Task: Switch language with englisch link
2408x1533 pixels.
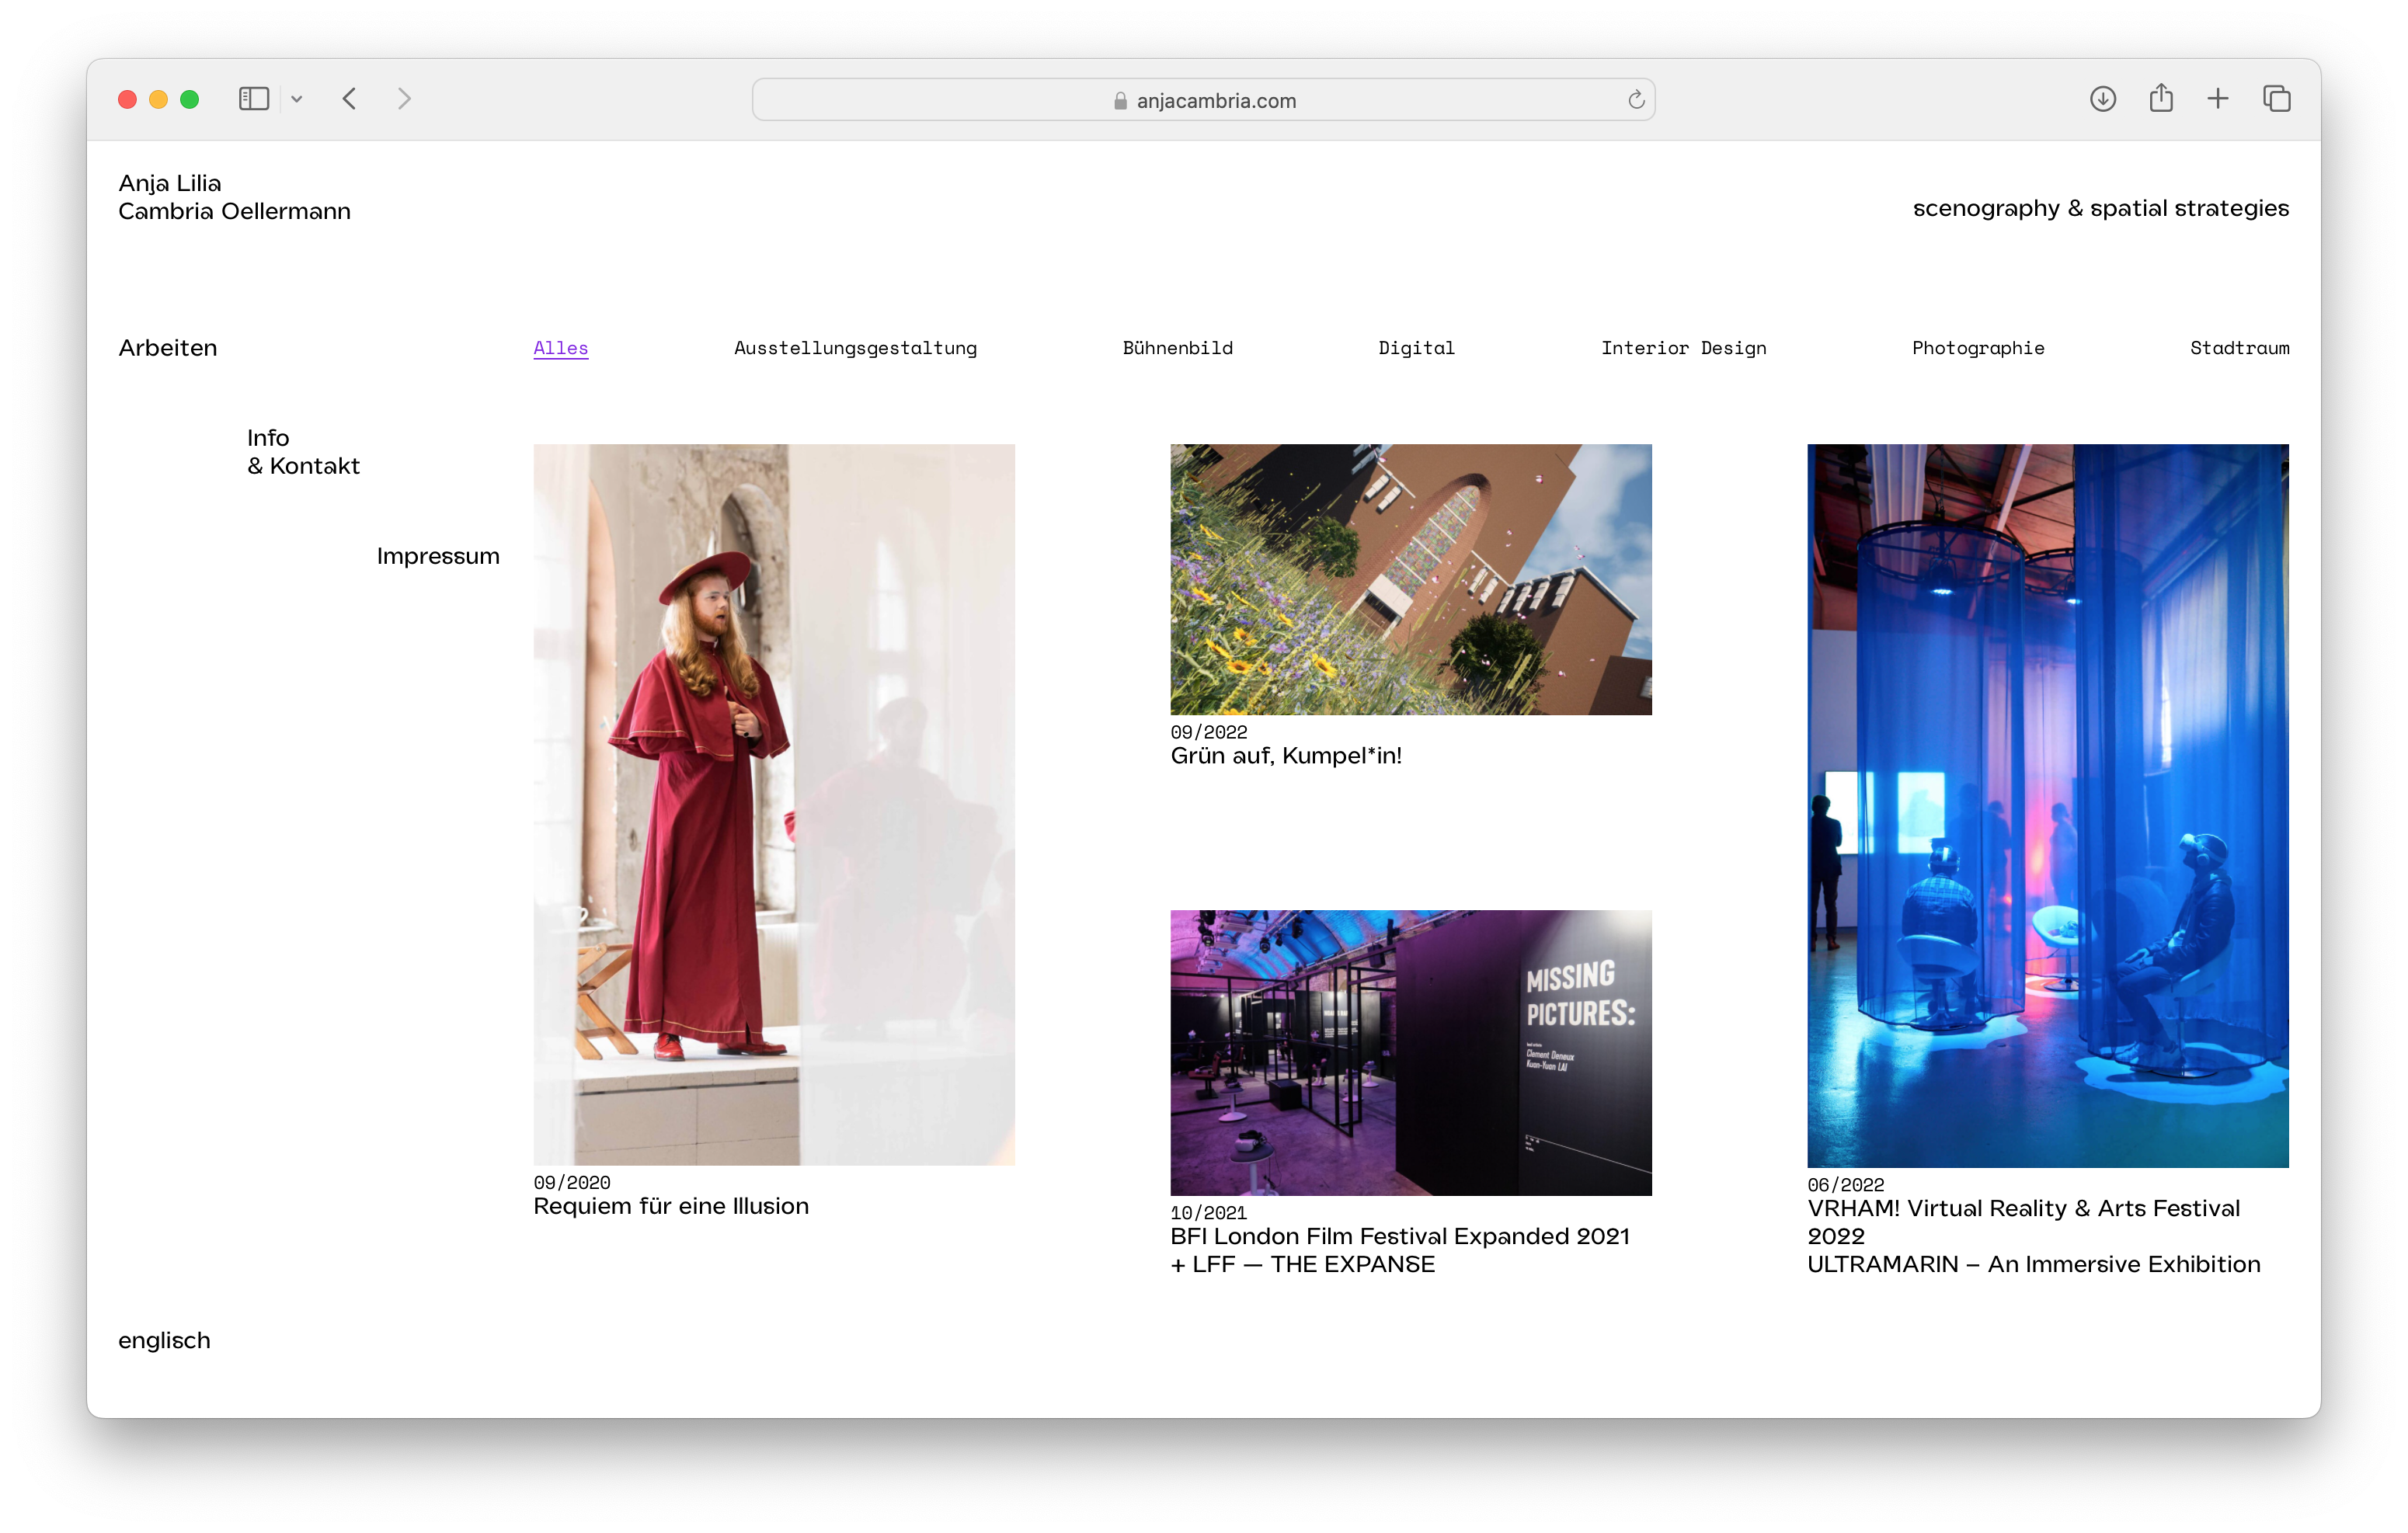Action: click(164, 1340)
